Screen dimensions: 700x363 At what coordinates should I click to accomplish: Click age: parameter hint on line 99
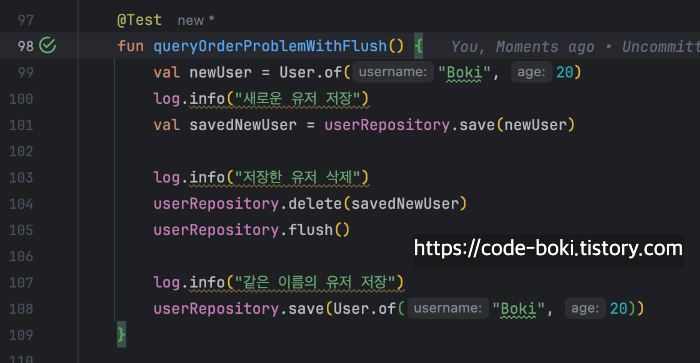click(531, 72)
